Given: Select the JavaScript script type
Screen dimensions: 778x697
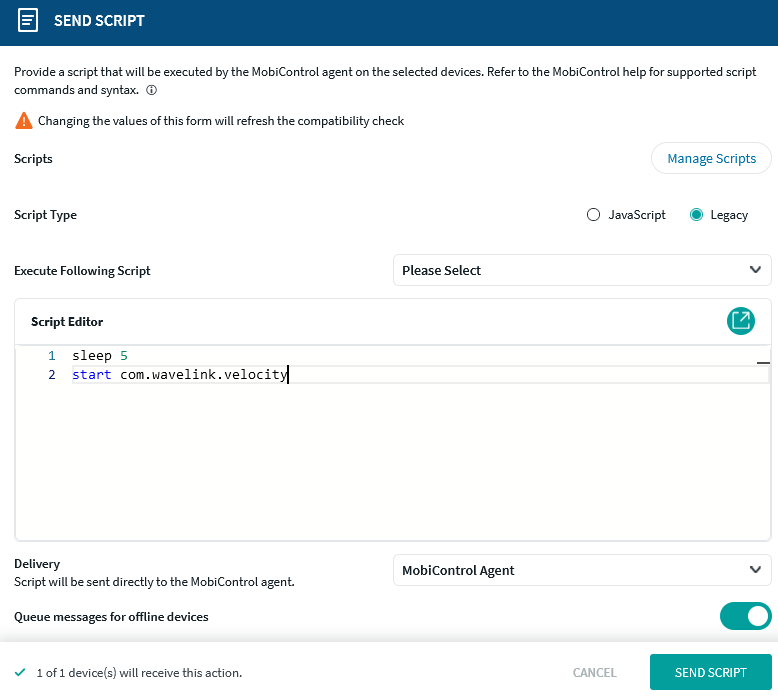Looking at the screenshot, I should (x=593, y=215).
